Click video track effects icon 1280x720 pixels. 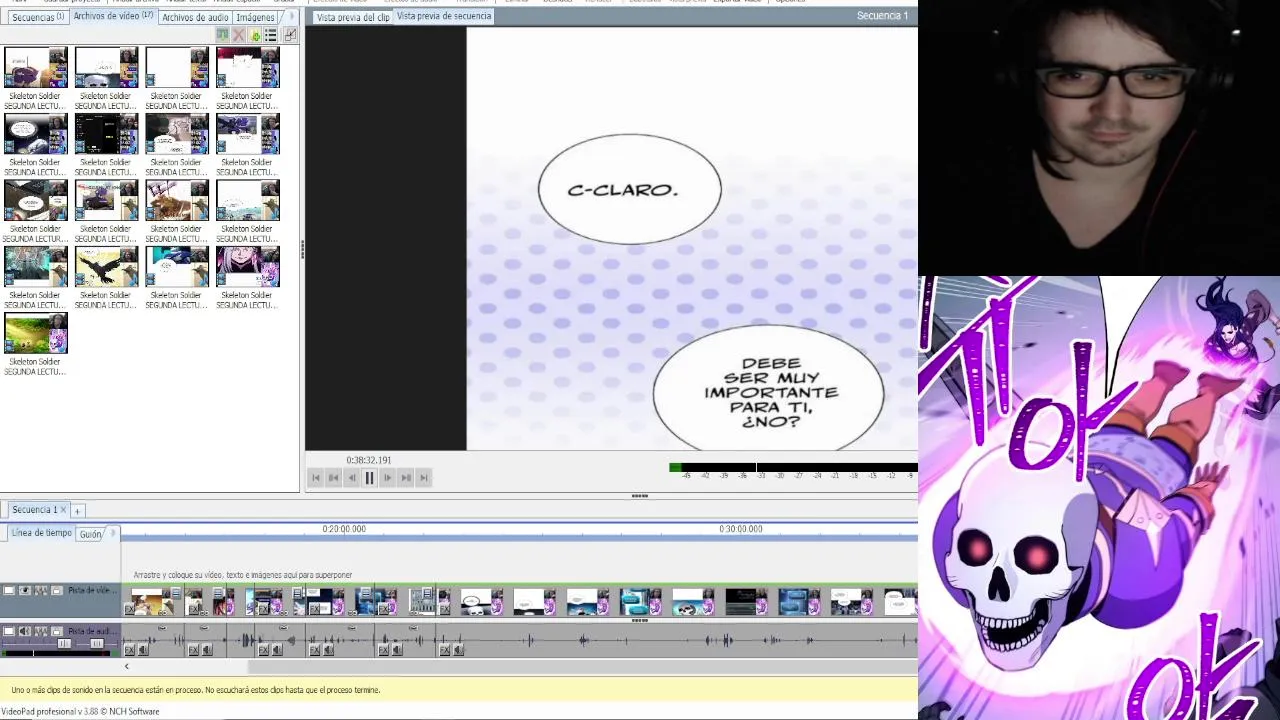[41, 590]
